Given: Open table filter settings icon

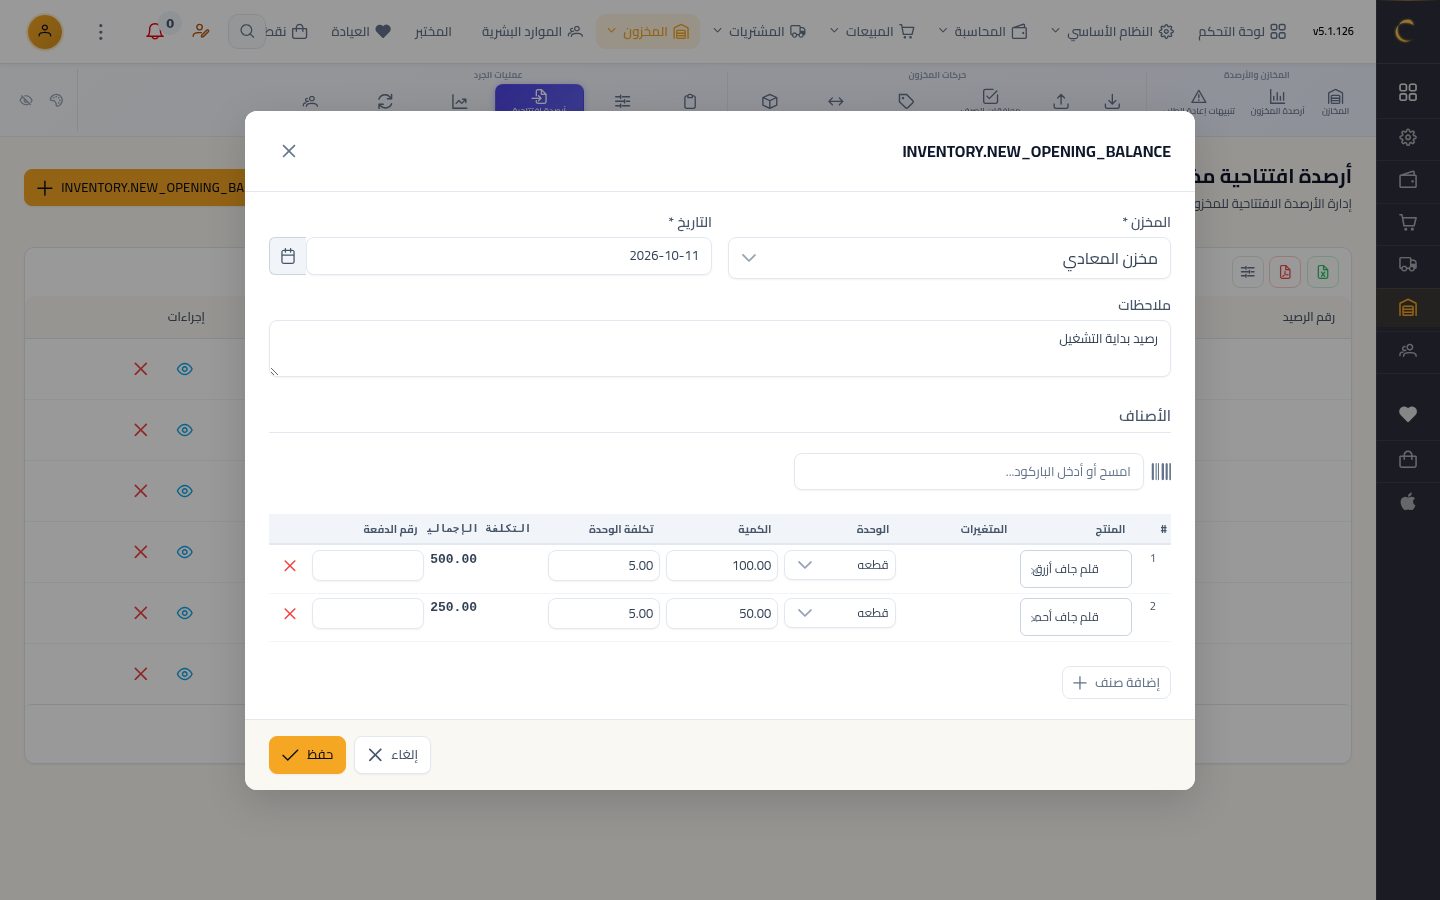Looking at the screenshot, I should 1247,272.
